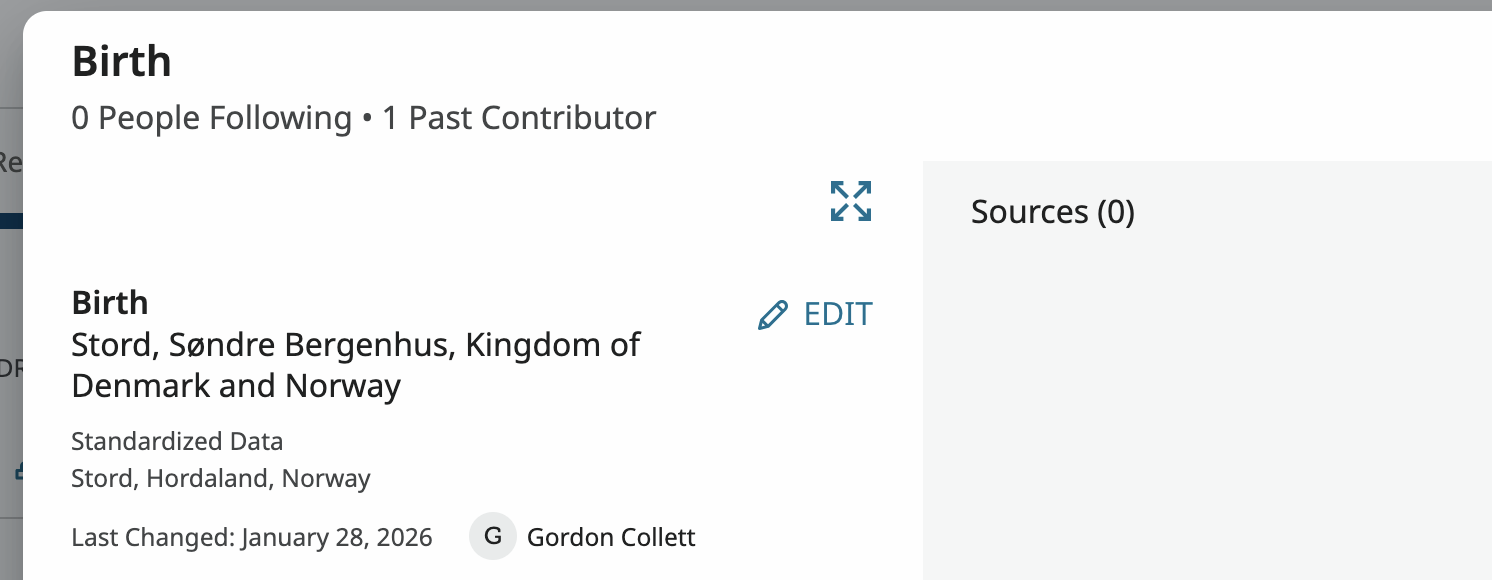Click the large Birth dialog title

pyautogui.click(x=122, y=62)
